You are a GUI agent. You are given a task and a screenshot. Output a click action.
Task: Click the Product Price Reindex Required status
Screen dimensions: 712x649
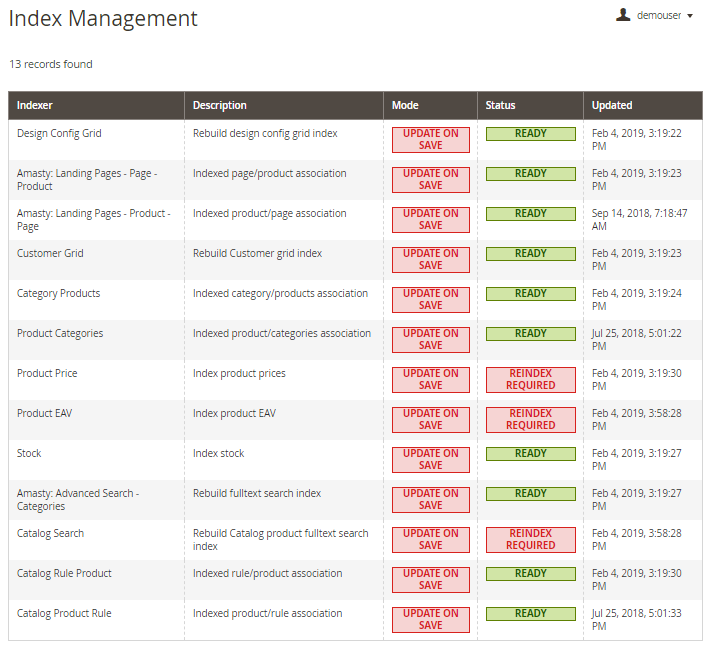[530, 379]
